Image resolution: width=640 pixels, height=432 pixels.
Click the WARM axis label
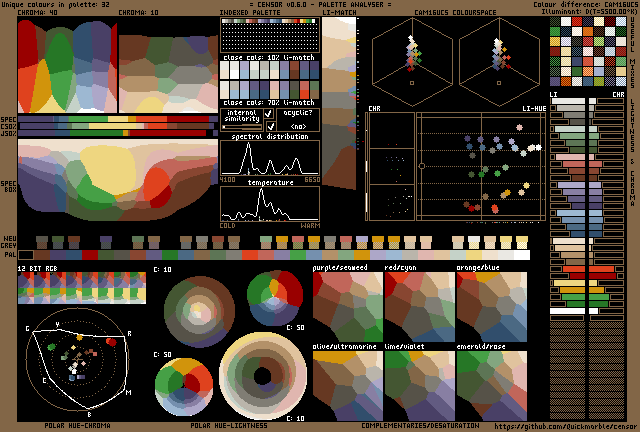point(310,225)
